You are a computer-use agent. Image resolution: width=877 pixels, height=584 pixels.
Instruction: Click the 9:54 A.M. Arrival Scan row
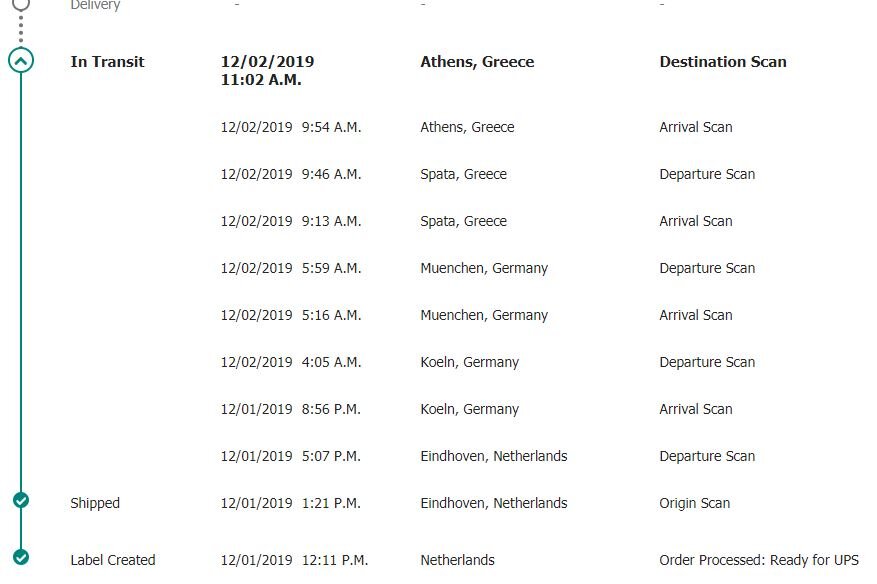tap(477, 127)
